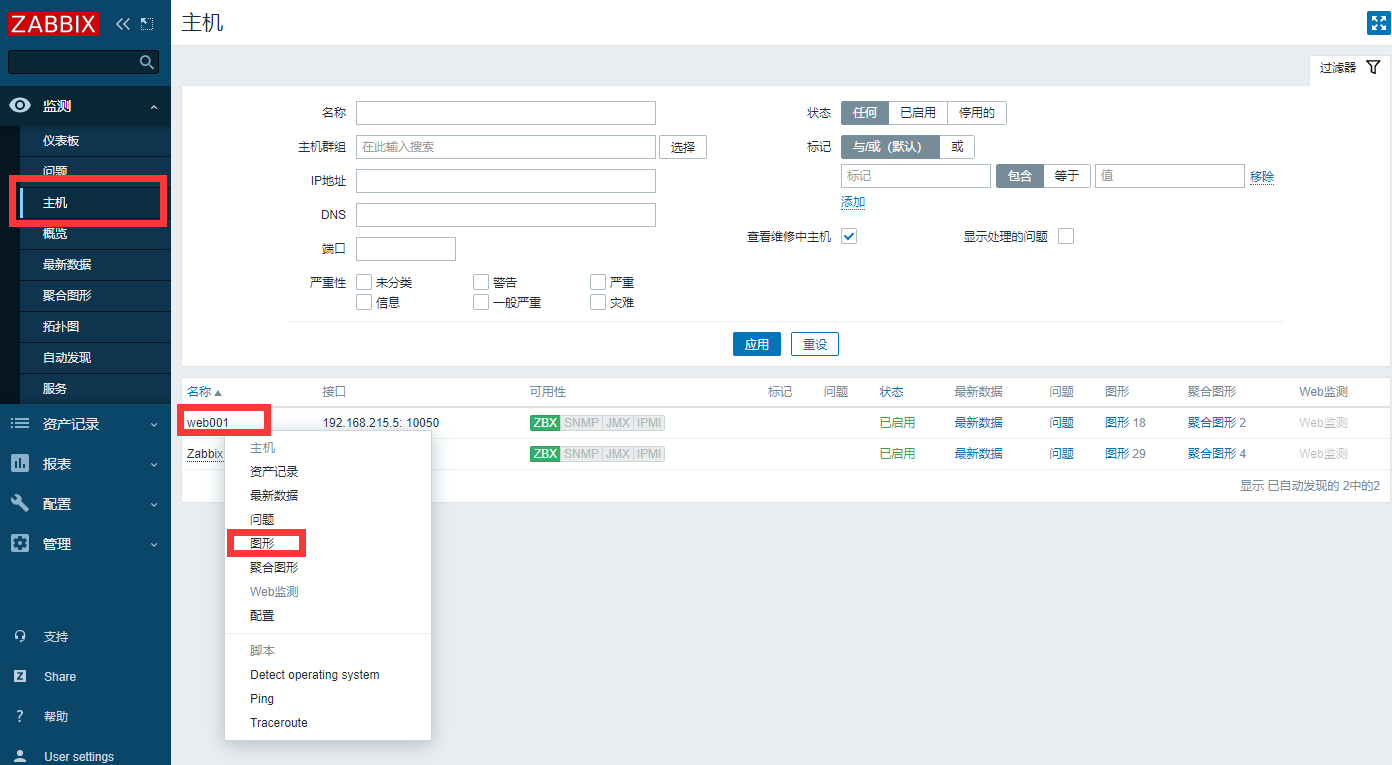Collapse the sidebar with double-chevron icon
Image resolution: width=1392 pixels, height=765 pixels.
click(x=123, y=23)
